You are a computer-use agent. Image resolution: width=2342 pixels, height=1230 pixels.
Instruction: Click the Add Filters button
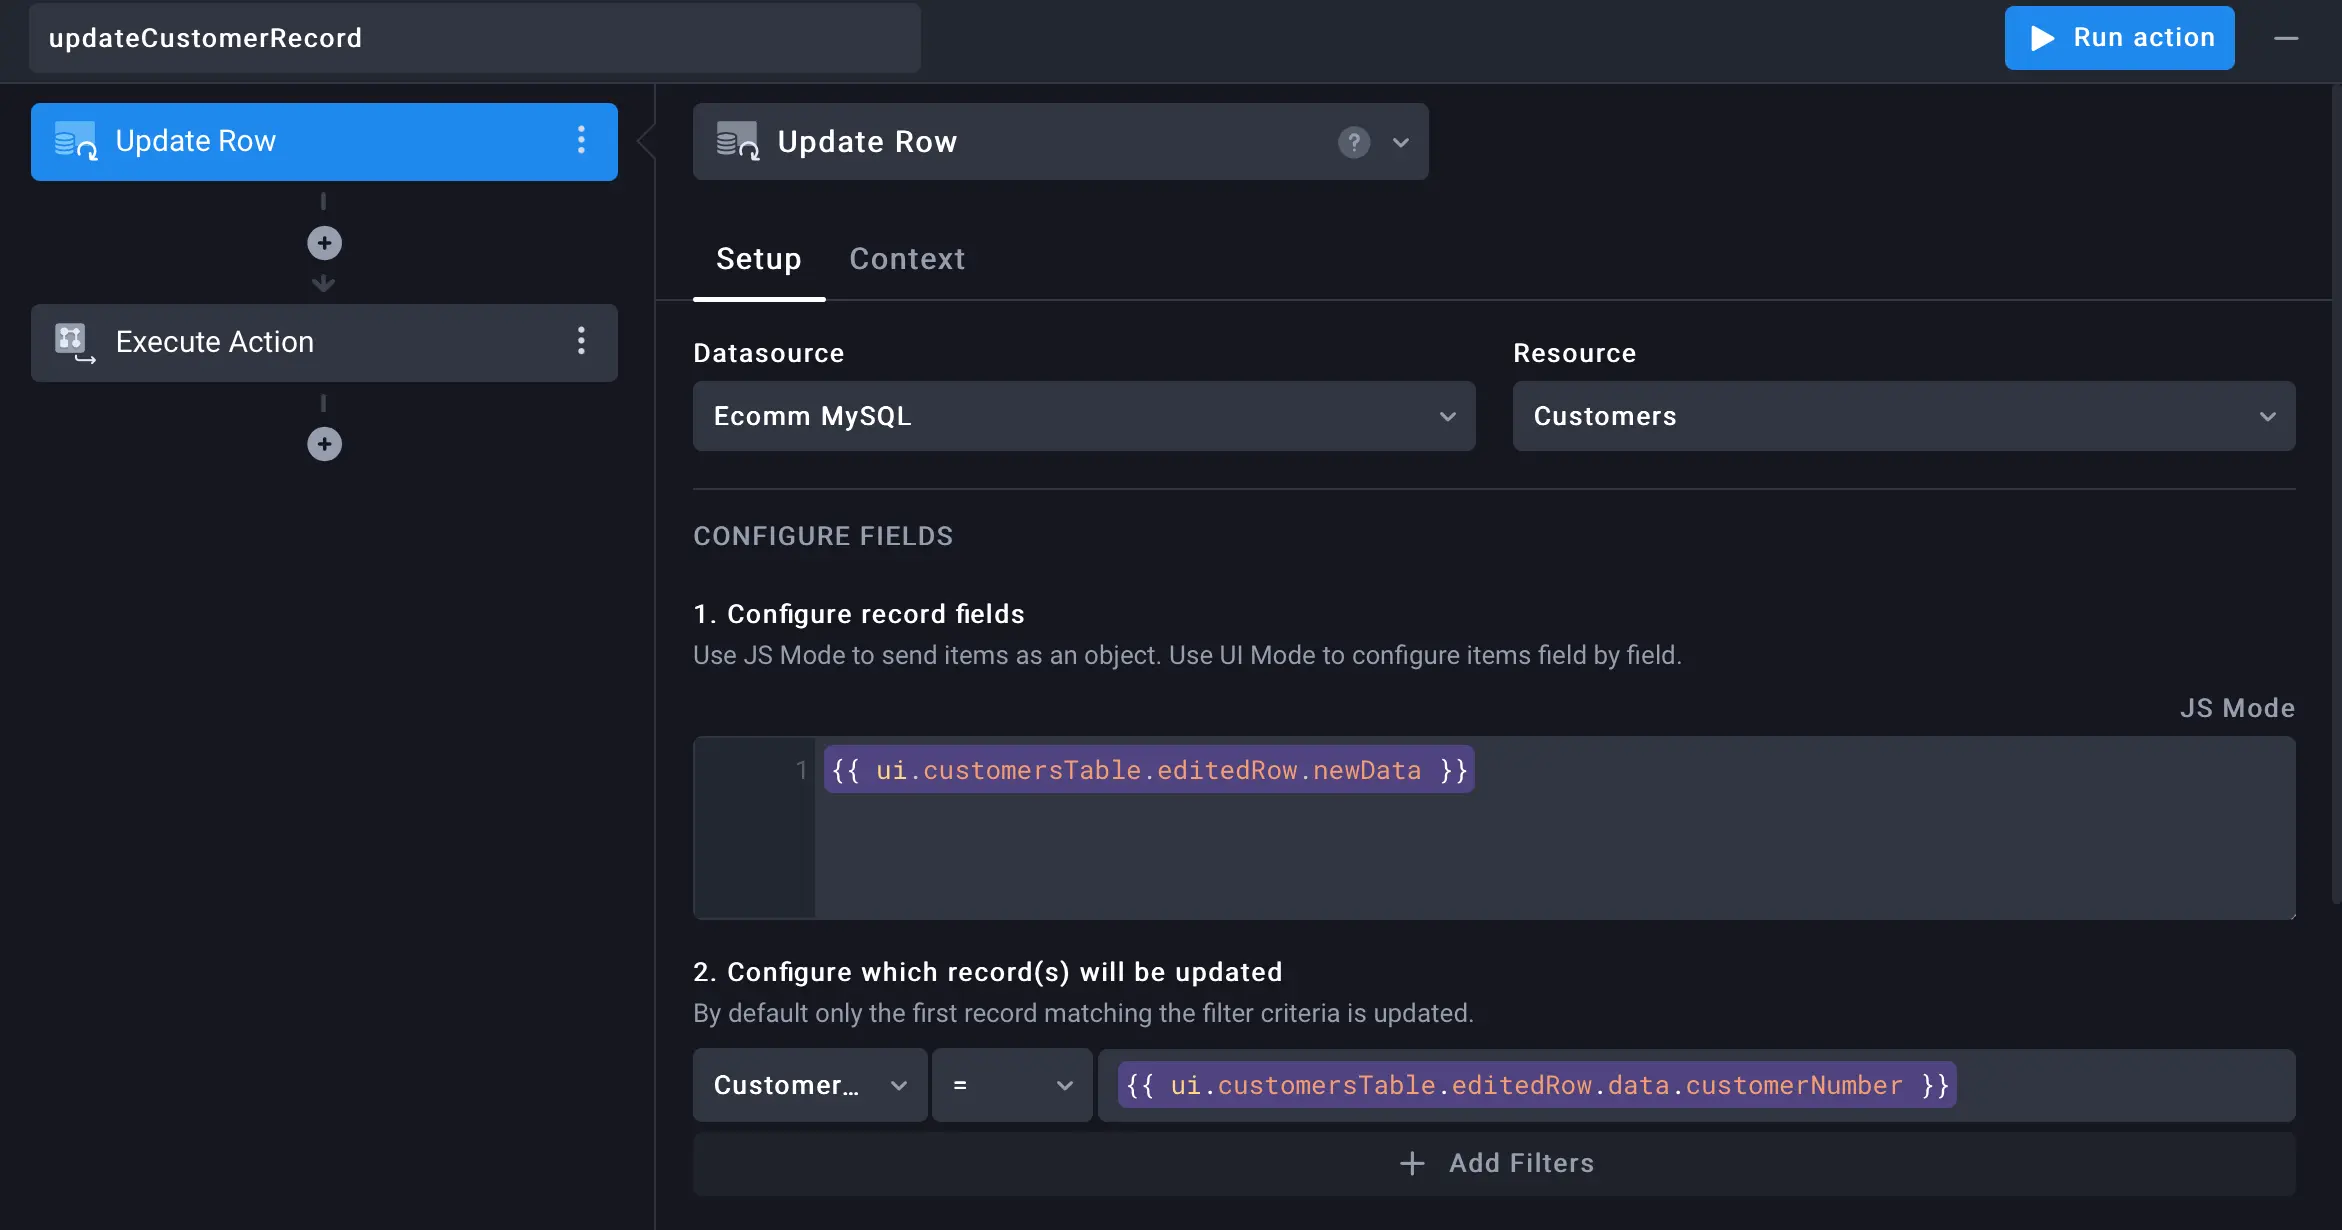point(1495,1163)
